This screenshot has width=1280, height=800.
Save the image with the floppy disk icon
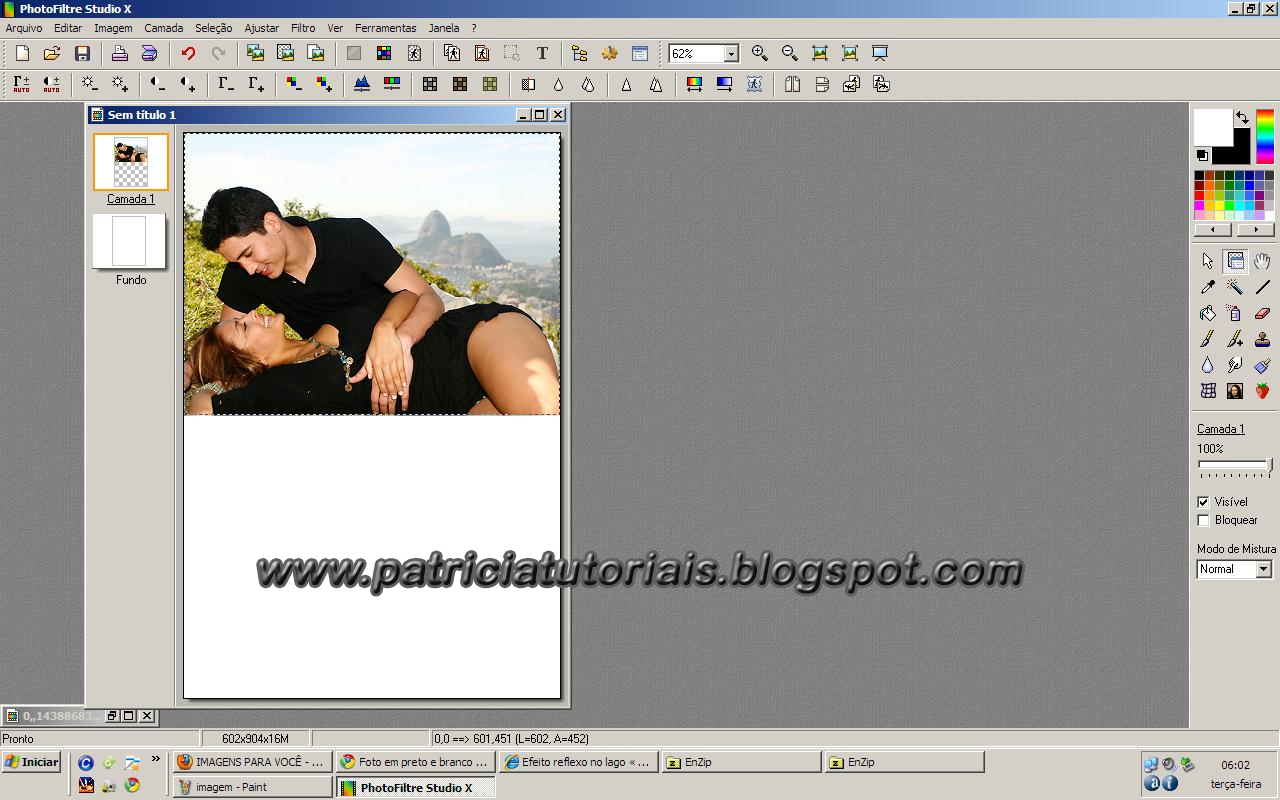click(x=82, y=53)
